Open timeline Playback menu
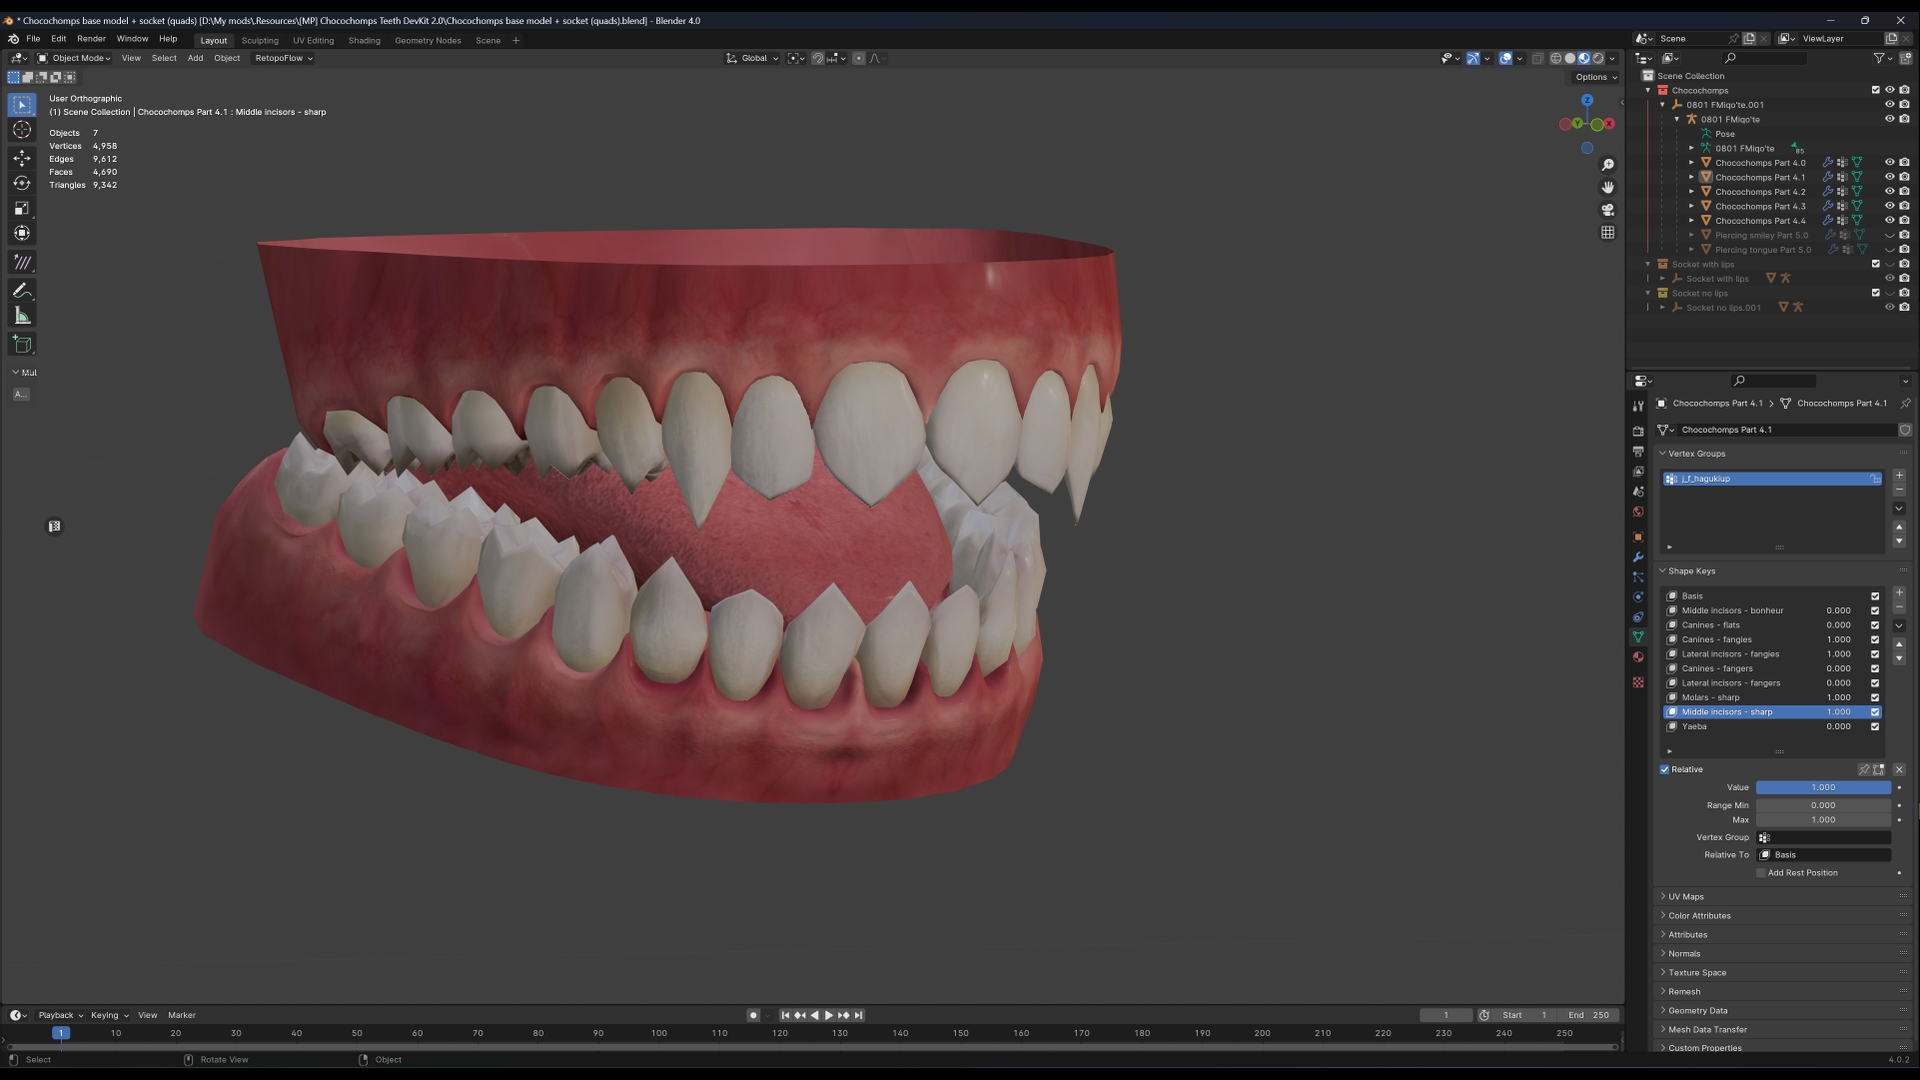 tap(60, 1015)
